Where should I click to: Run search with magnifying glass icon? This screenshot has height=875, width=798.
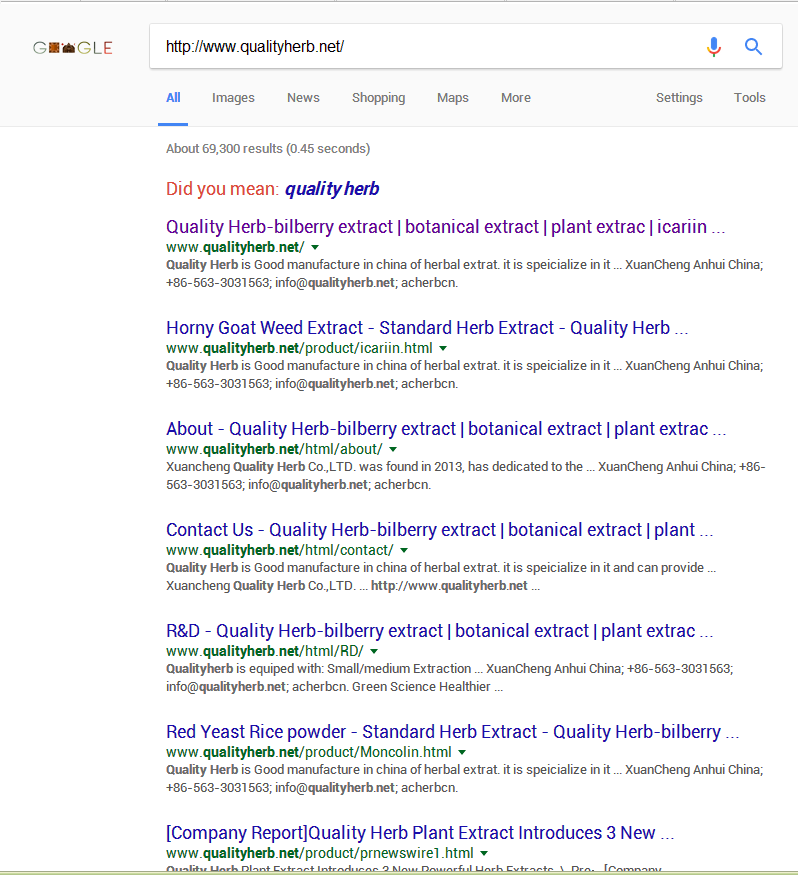[753, 47]
